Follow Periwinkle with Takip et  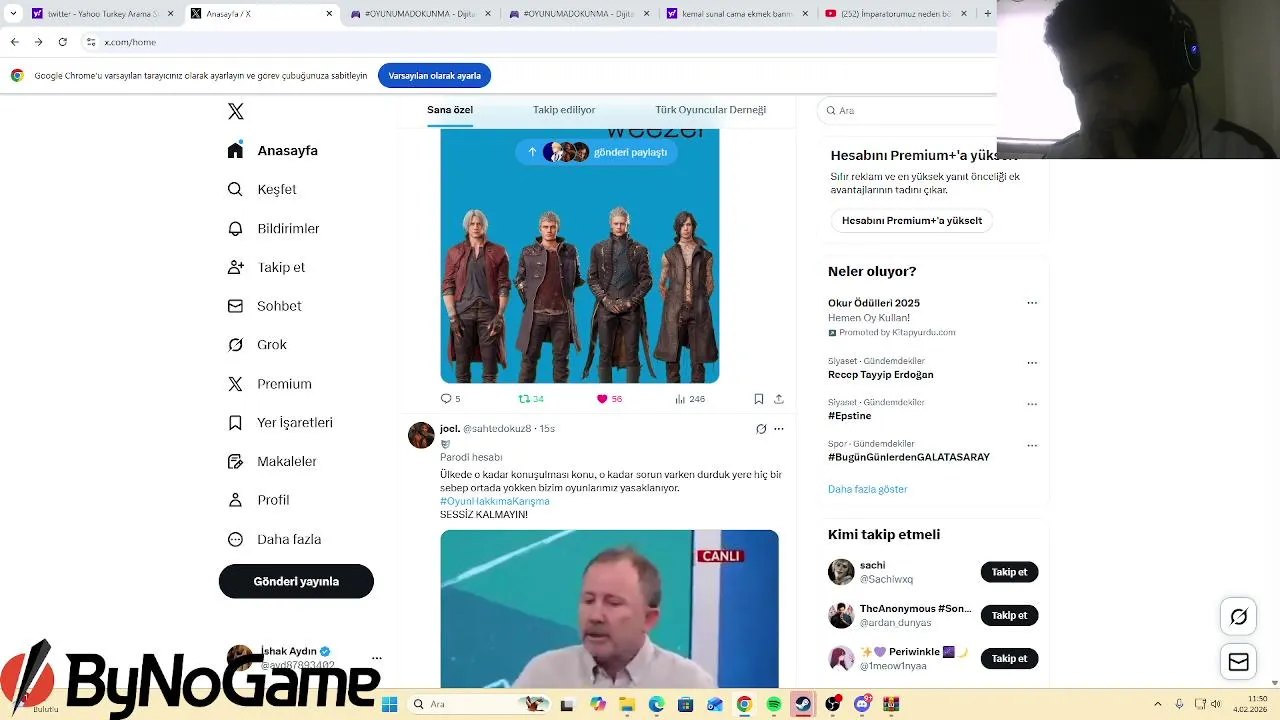1009,658
